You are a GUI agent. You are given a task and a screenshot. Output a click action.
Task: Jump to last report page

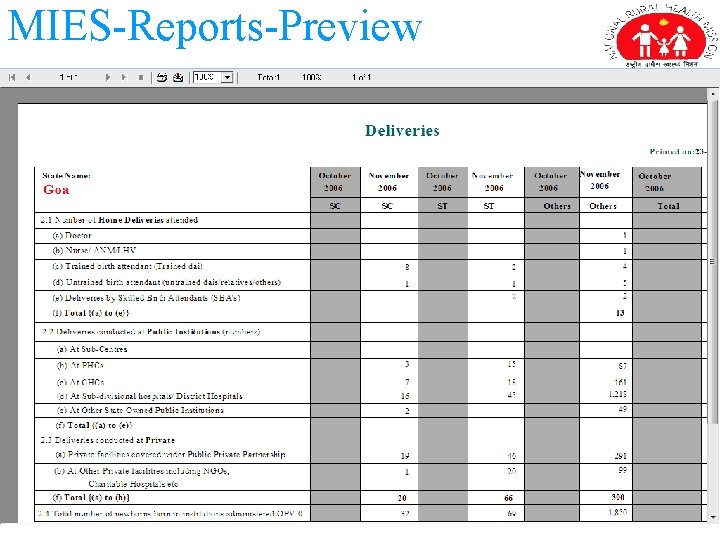[x=124, y=78]
